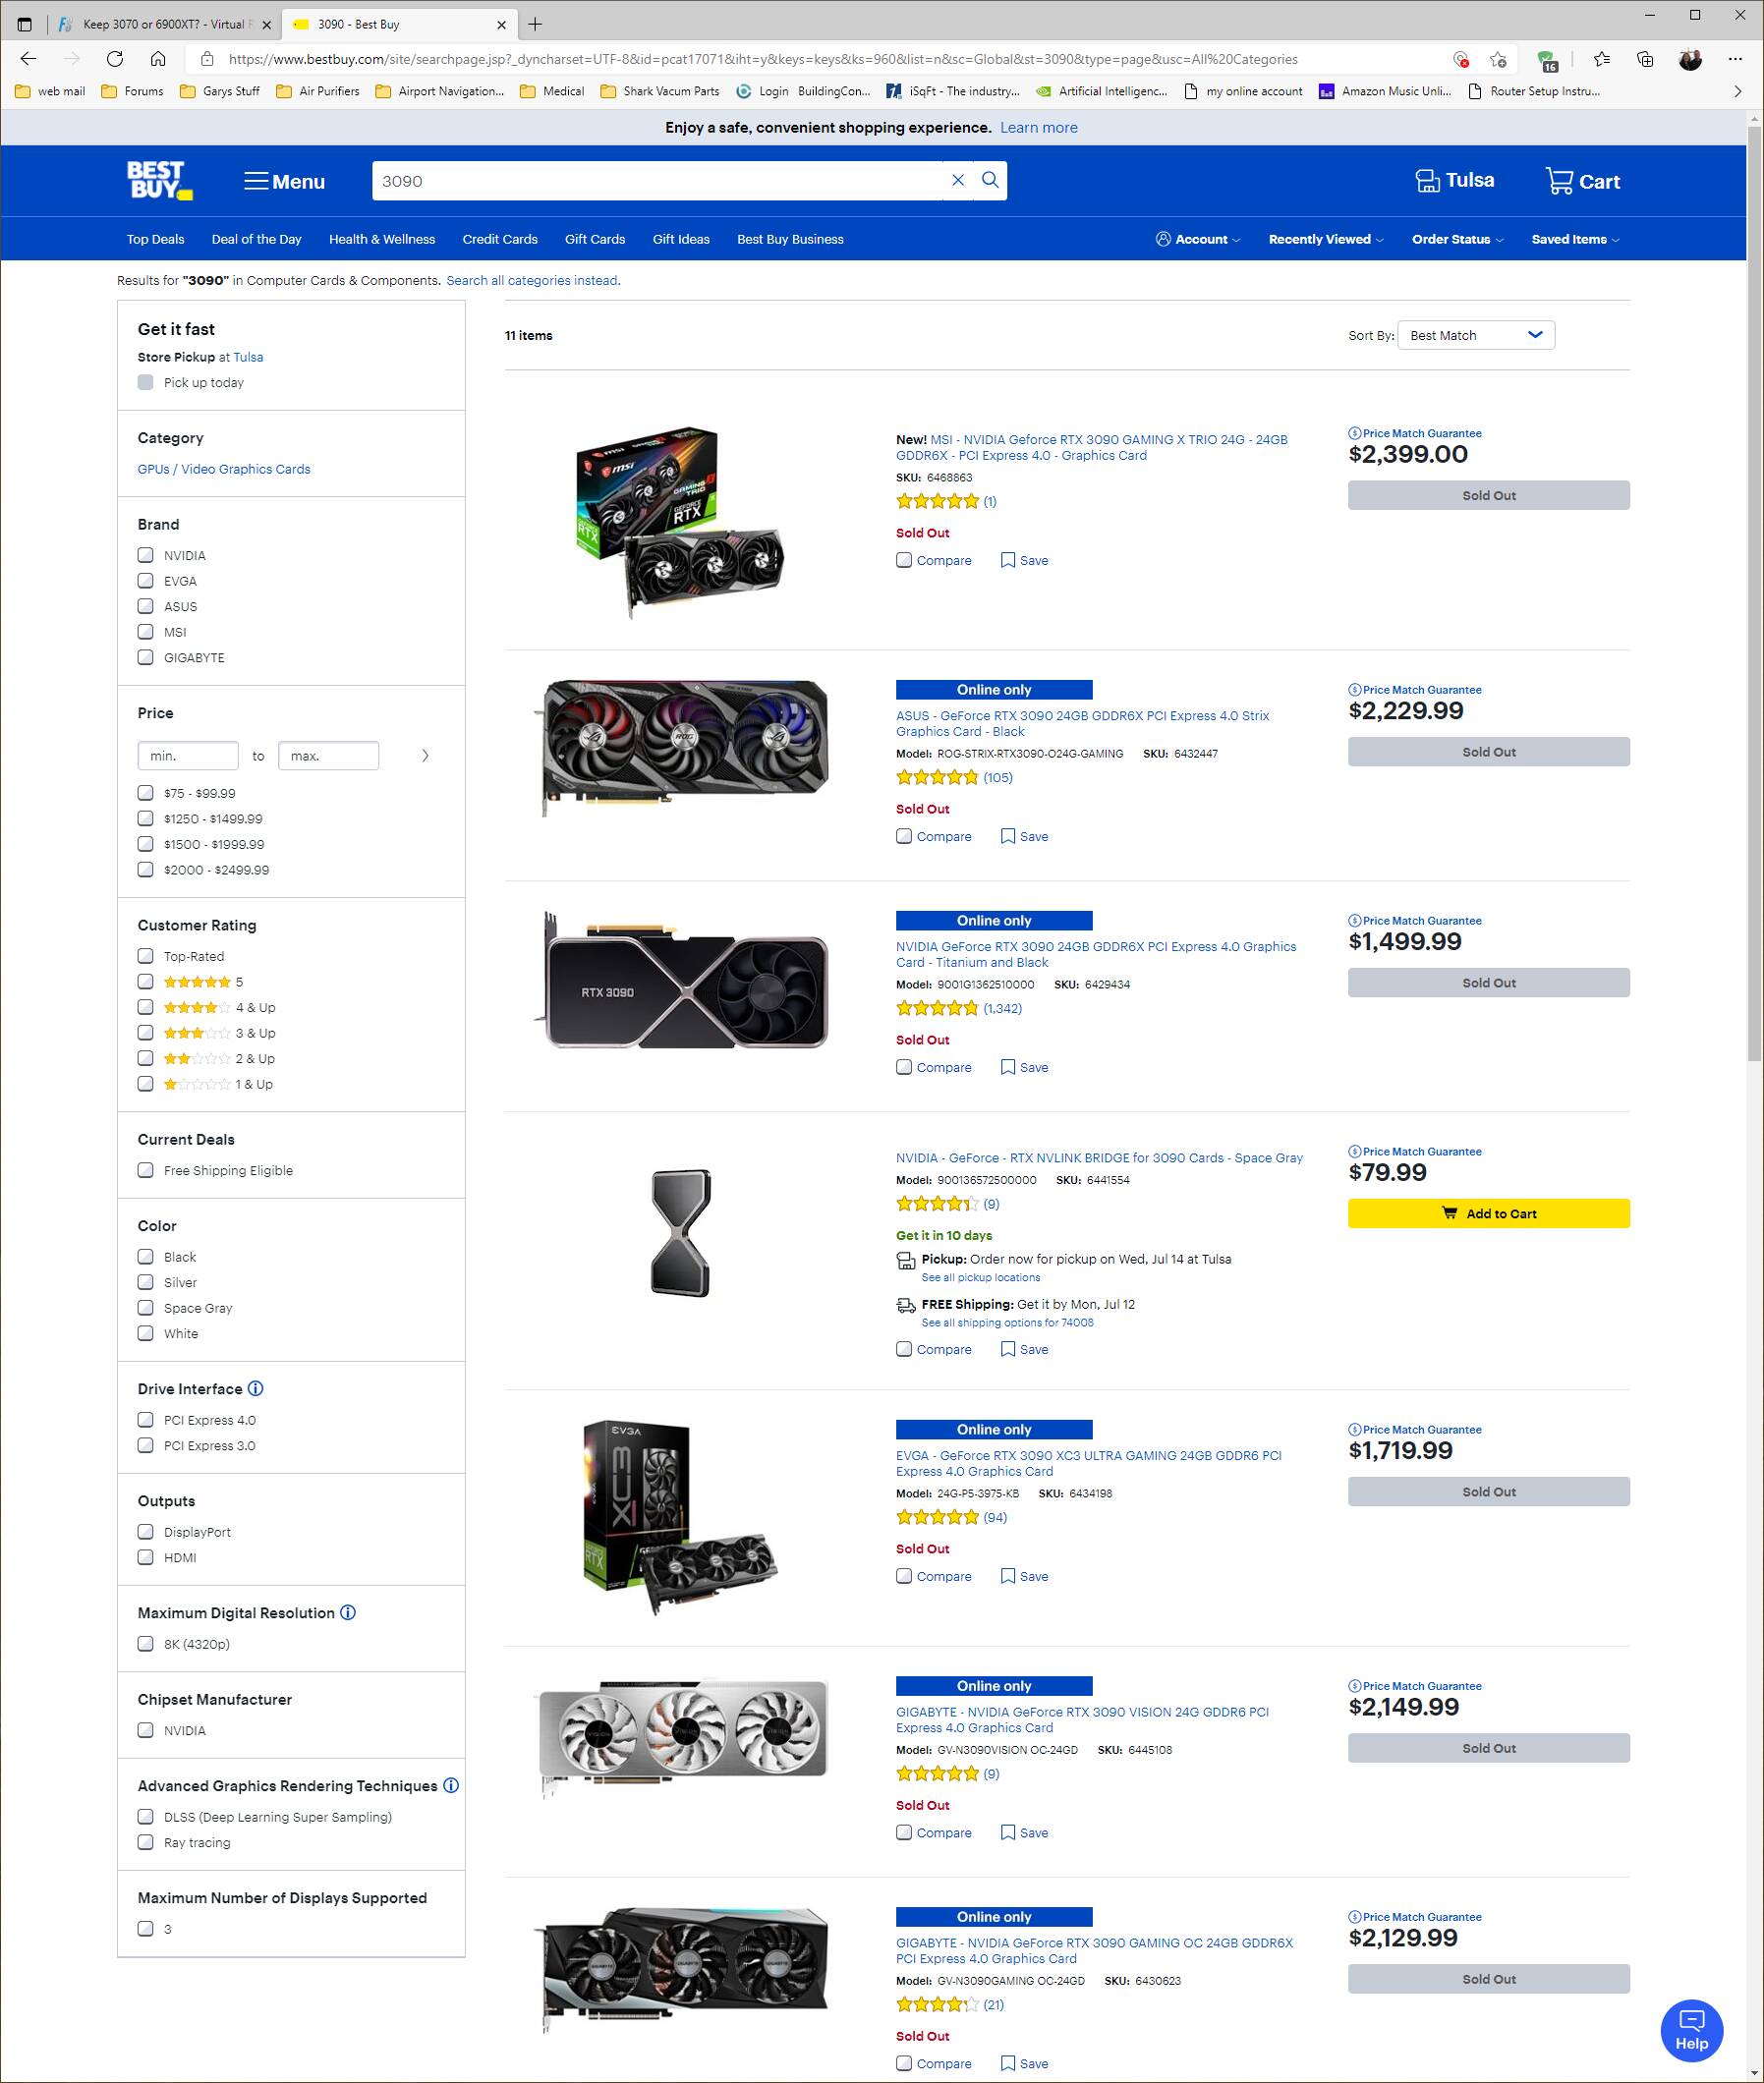This screenshot has width=1764, height=2083.
Task: Check the EVGA brand filter
Action: (x=146, y=580)
